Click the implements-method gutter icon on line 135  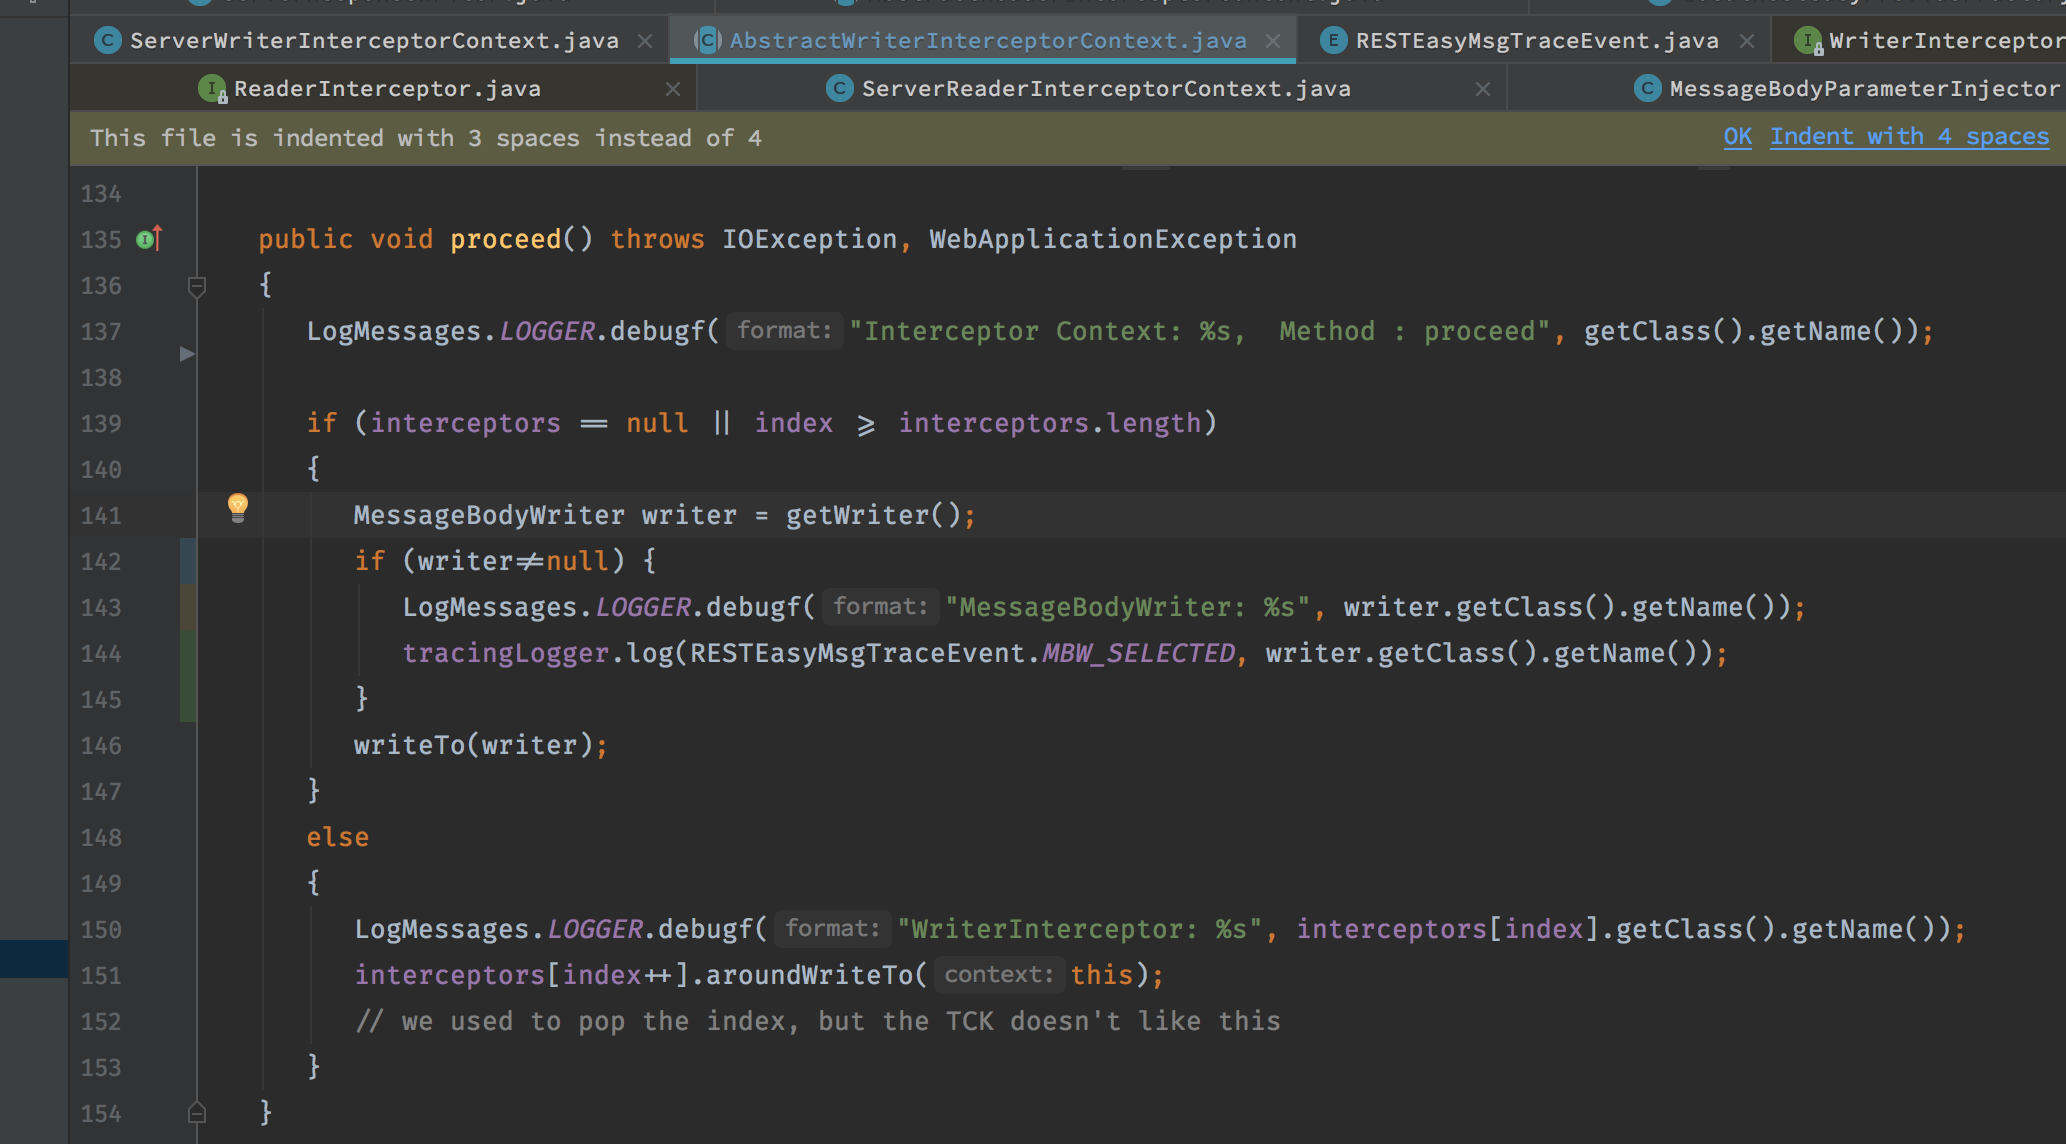pyautogui.click(x=148, y=239)
